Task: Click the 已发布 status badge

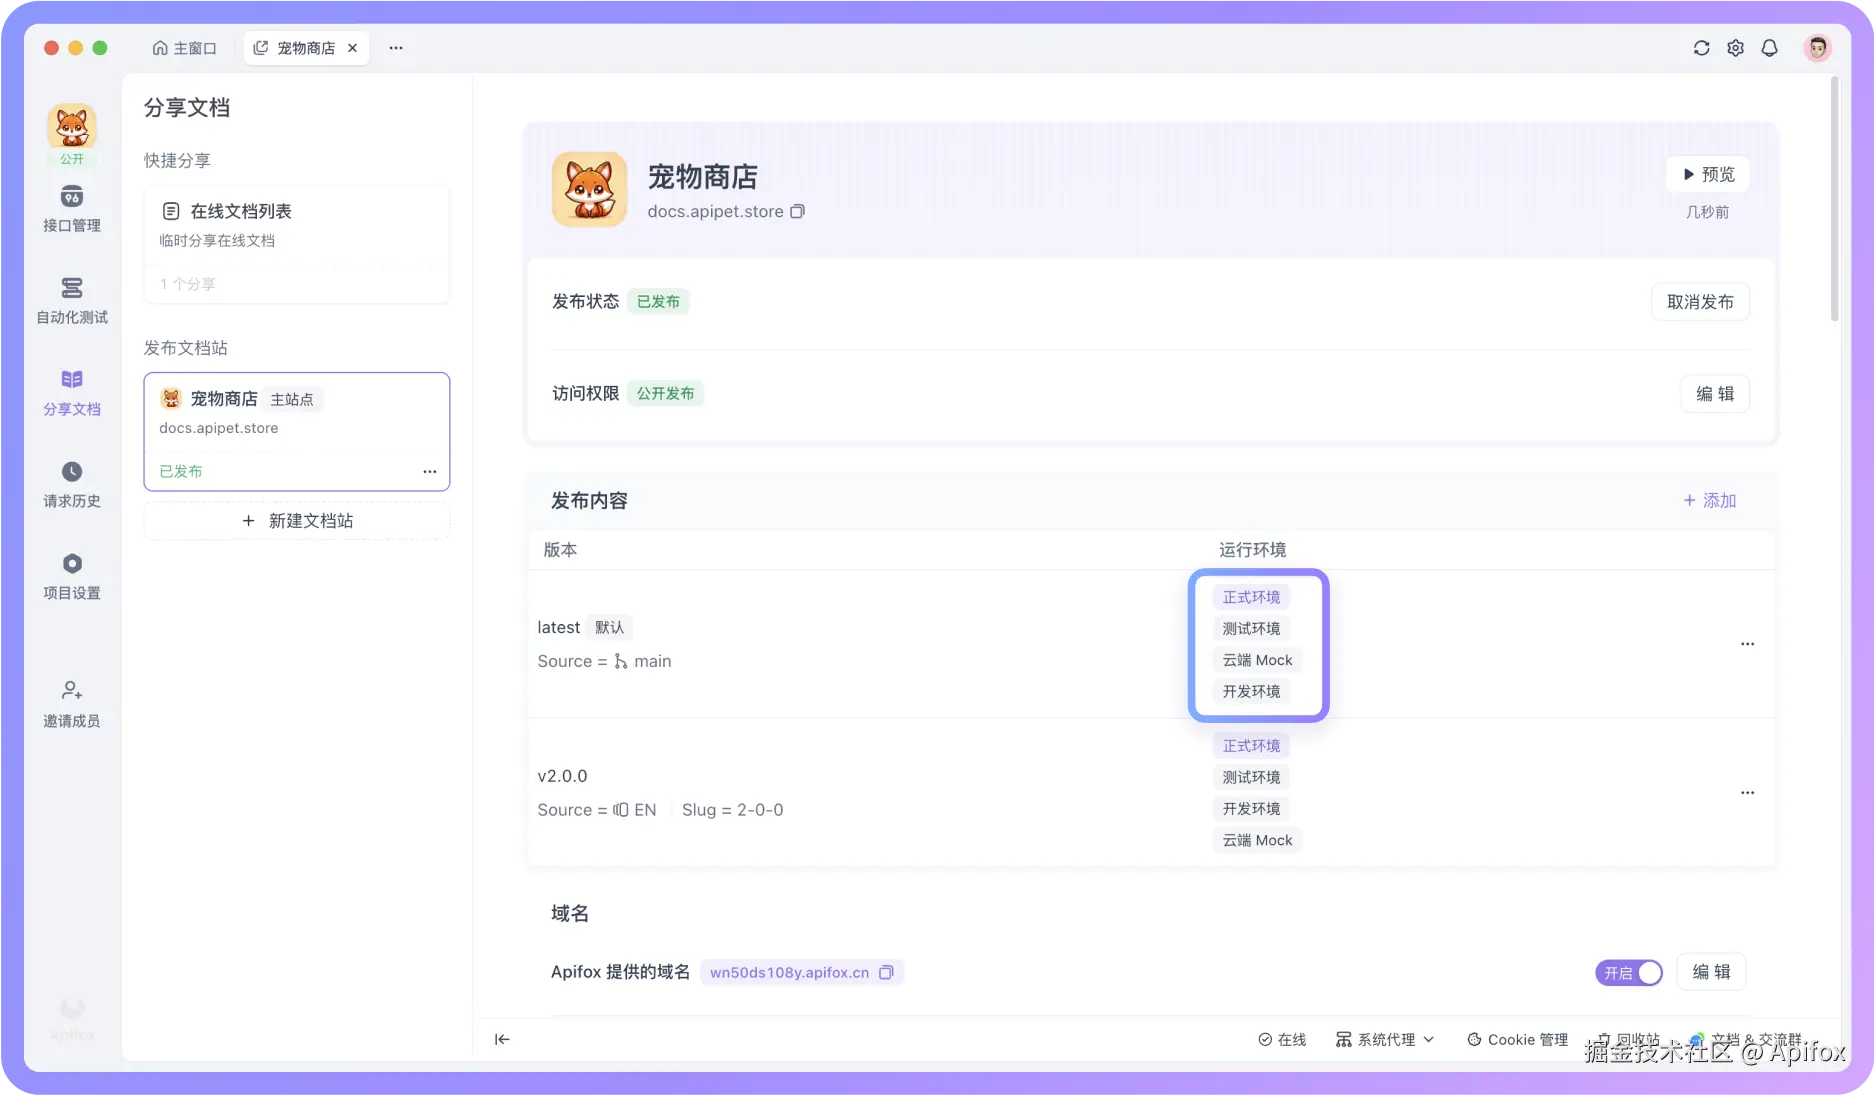Action: [x=658, y=302]
